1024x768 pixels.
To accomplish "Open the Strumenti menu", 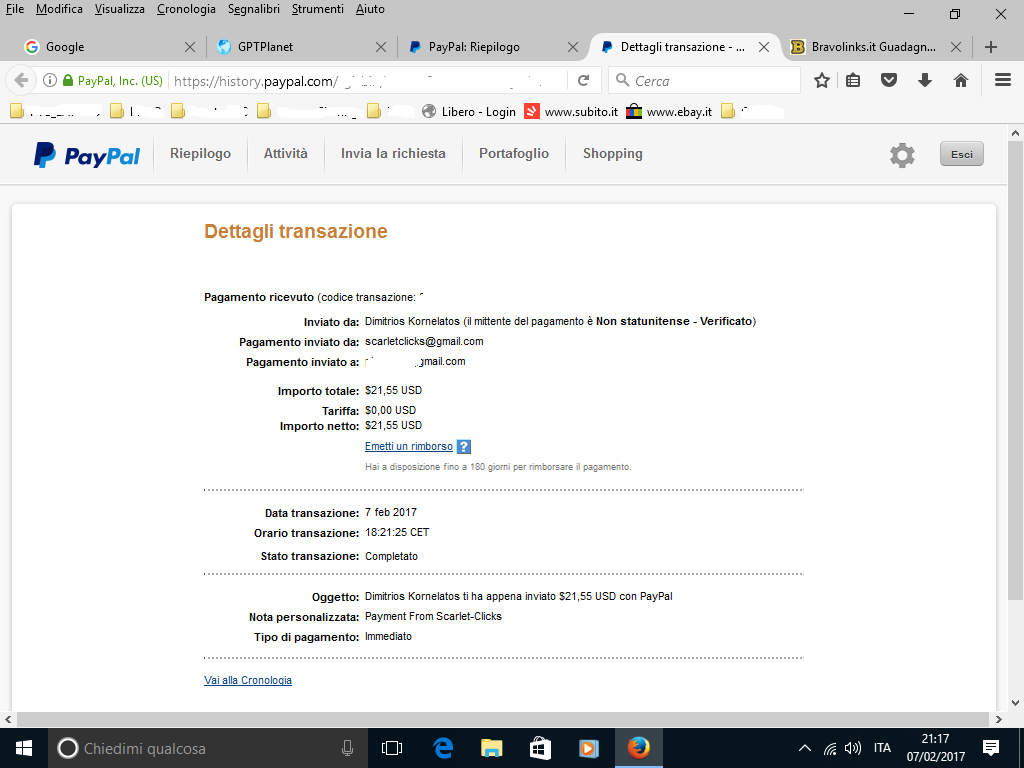I will [x=317, y=9].
